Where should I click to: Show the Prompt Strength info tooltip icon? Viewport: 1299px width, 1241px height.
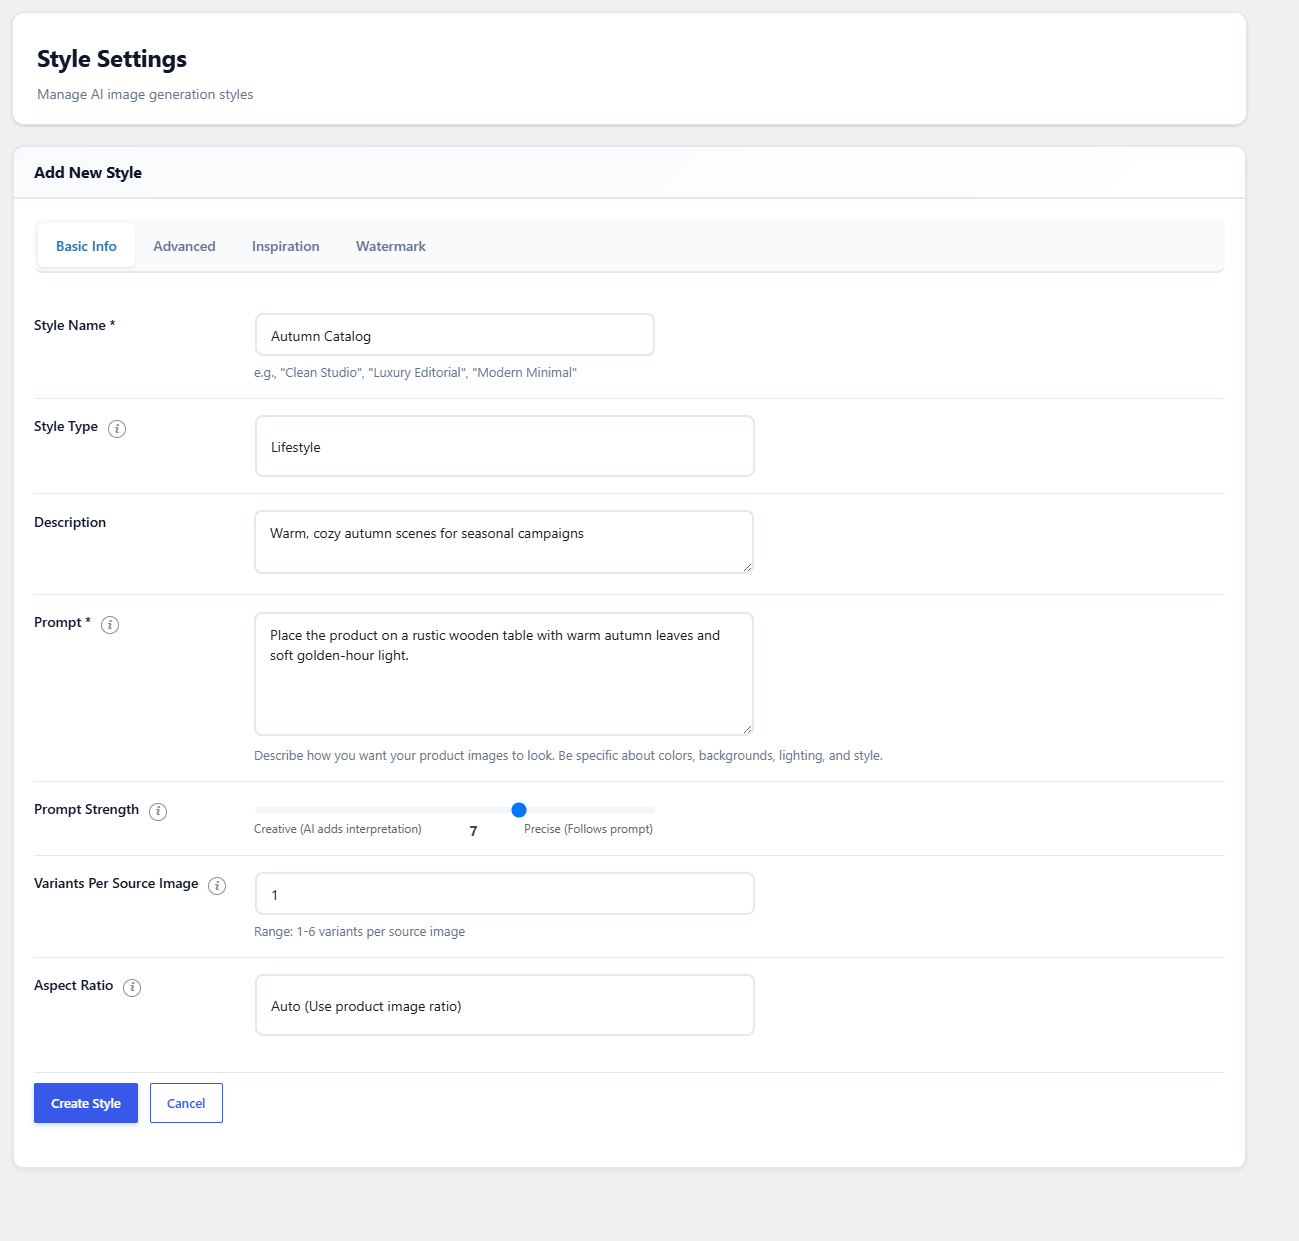tap(158, 812)
